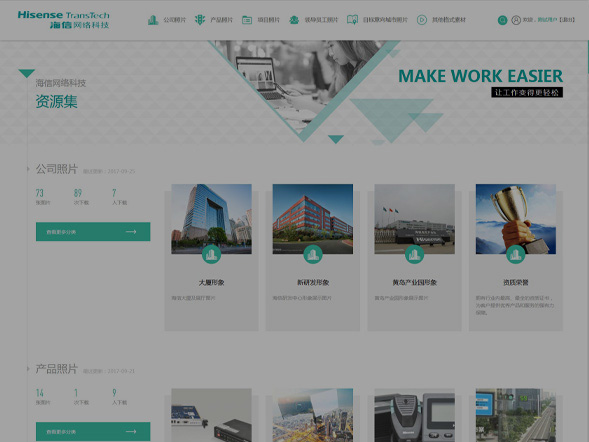Expand the 公司照片 section arrow
The image size is (589, 442).
[x=28, y=169]
